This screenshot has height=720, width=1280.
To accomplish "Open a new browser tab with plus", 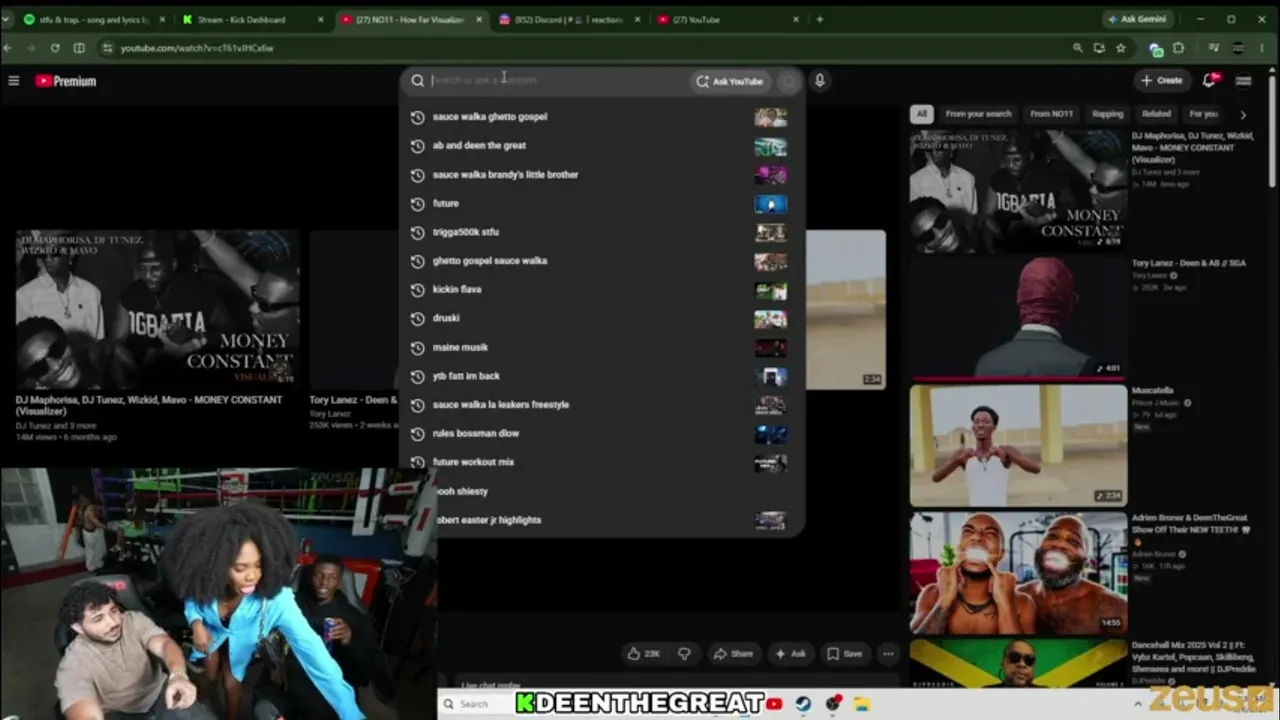I will pyautogui.click(x=820, y=19).
